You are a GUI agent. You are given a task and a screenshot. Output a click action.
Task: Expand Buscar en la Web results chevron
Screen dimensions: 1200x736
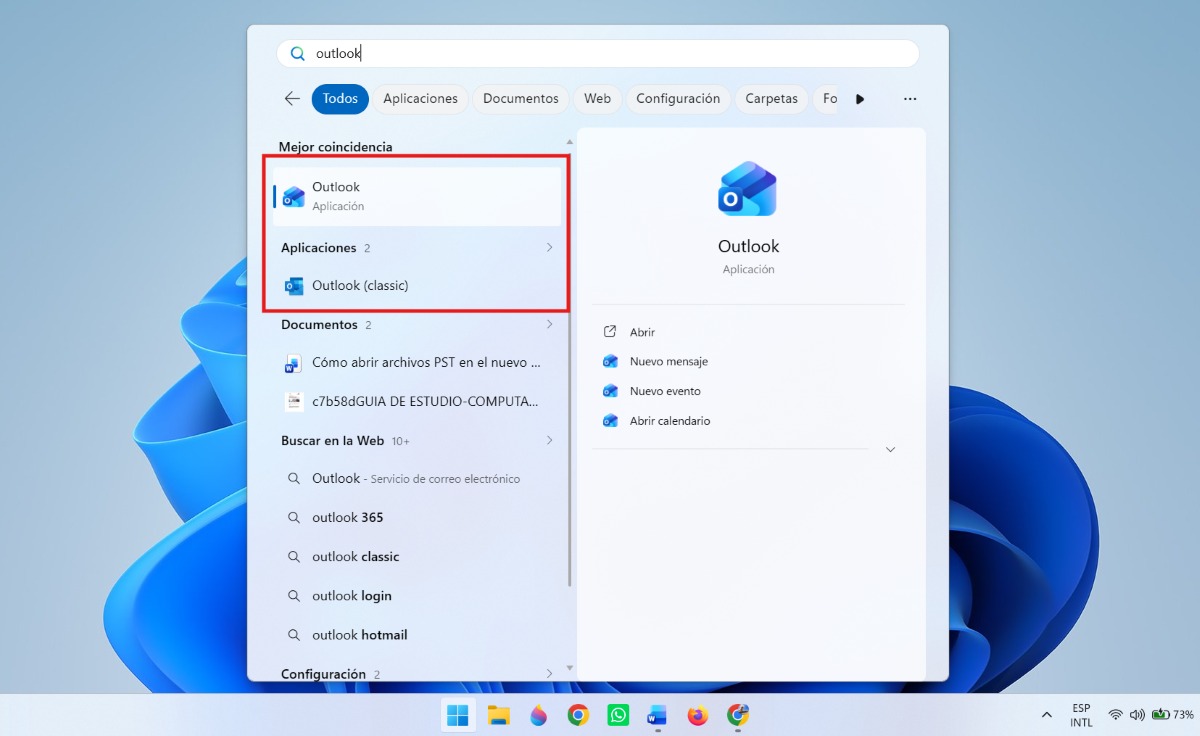[x=549, y=441]
